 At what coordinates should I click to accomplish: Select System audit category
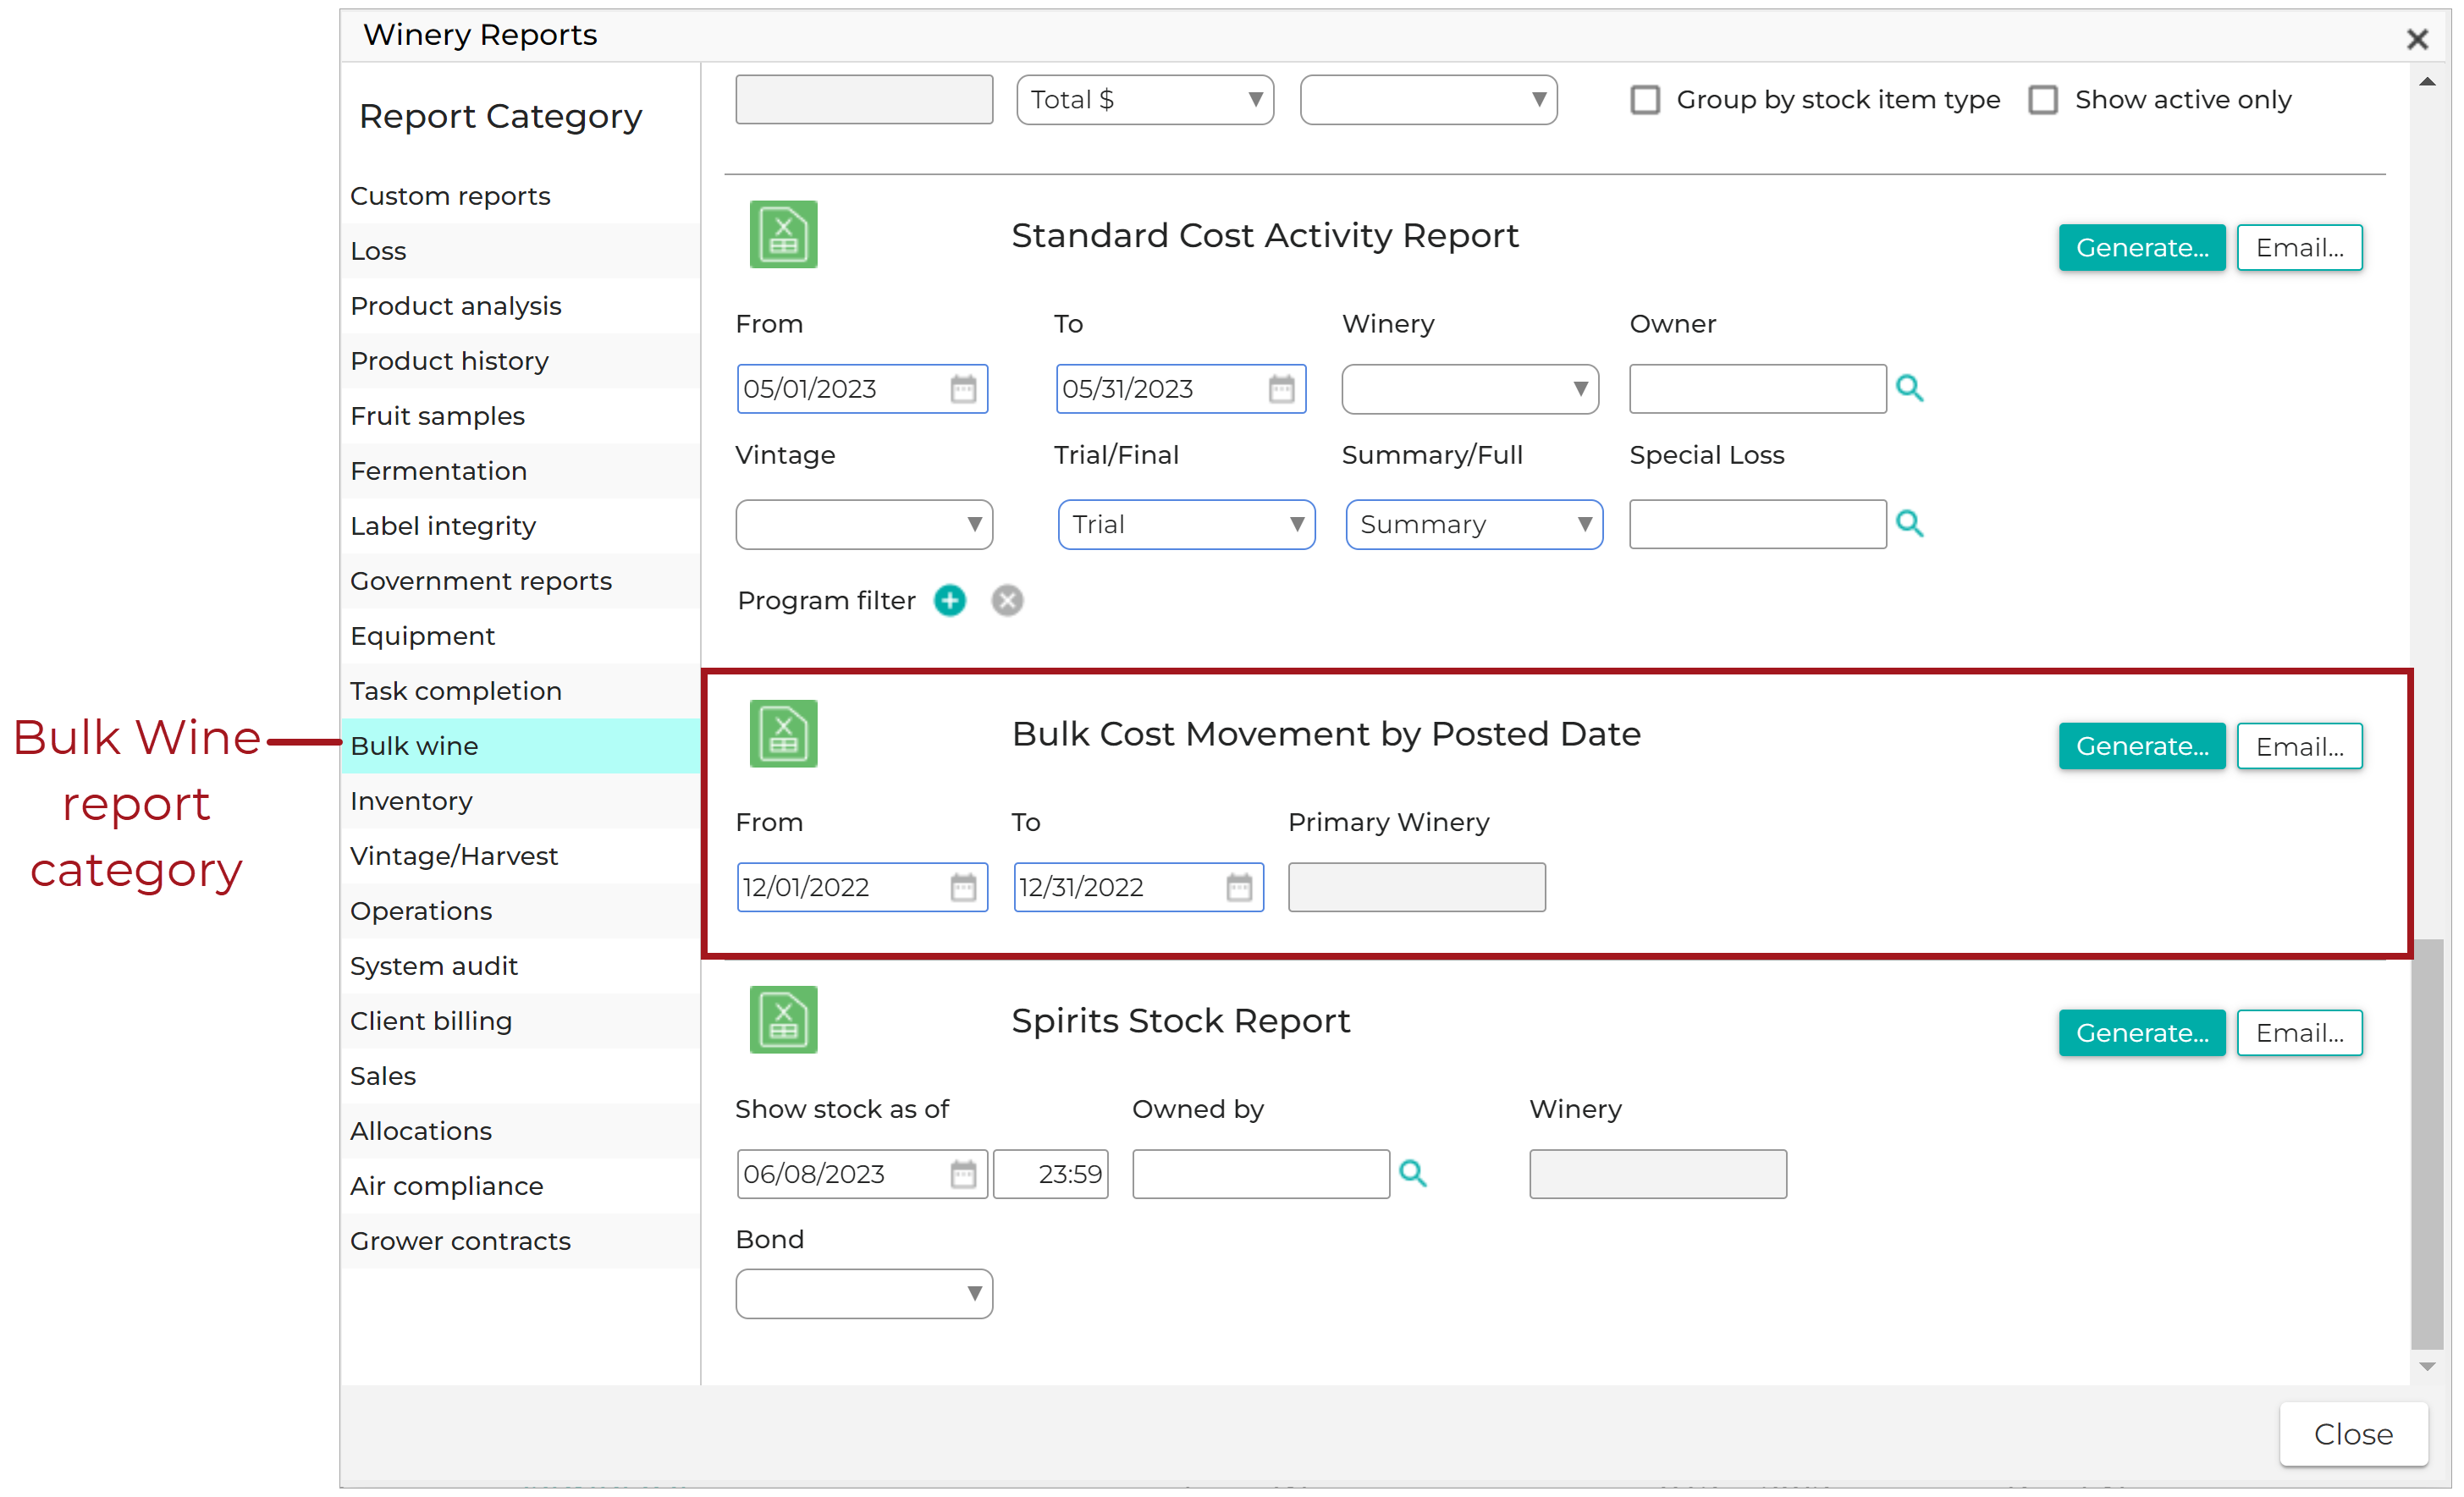click(520, 966)
